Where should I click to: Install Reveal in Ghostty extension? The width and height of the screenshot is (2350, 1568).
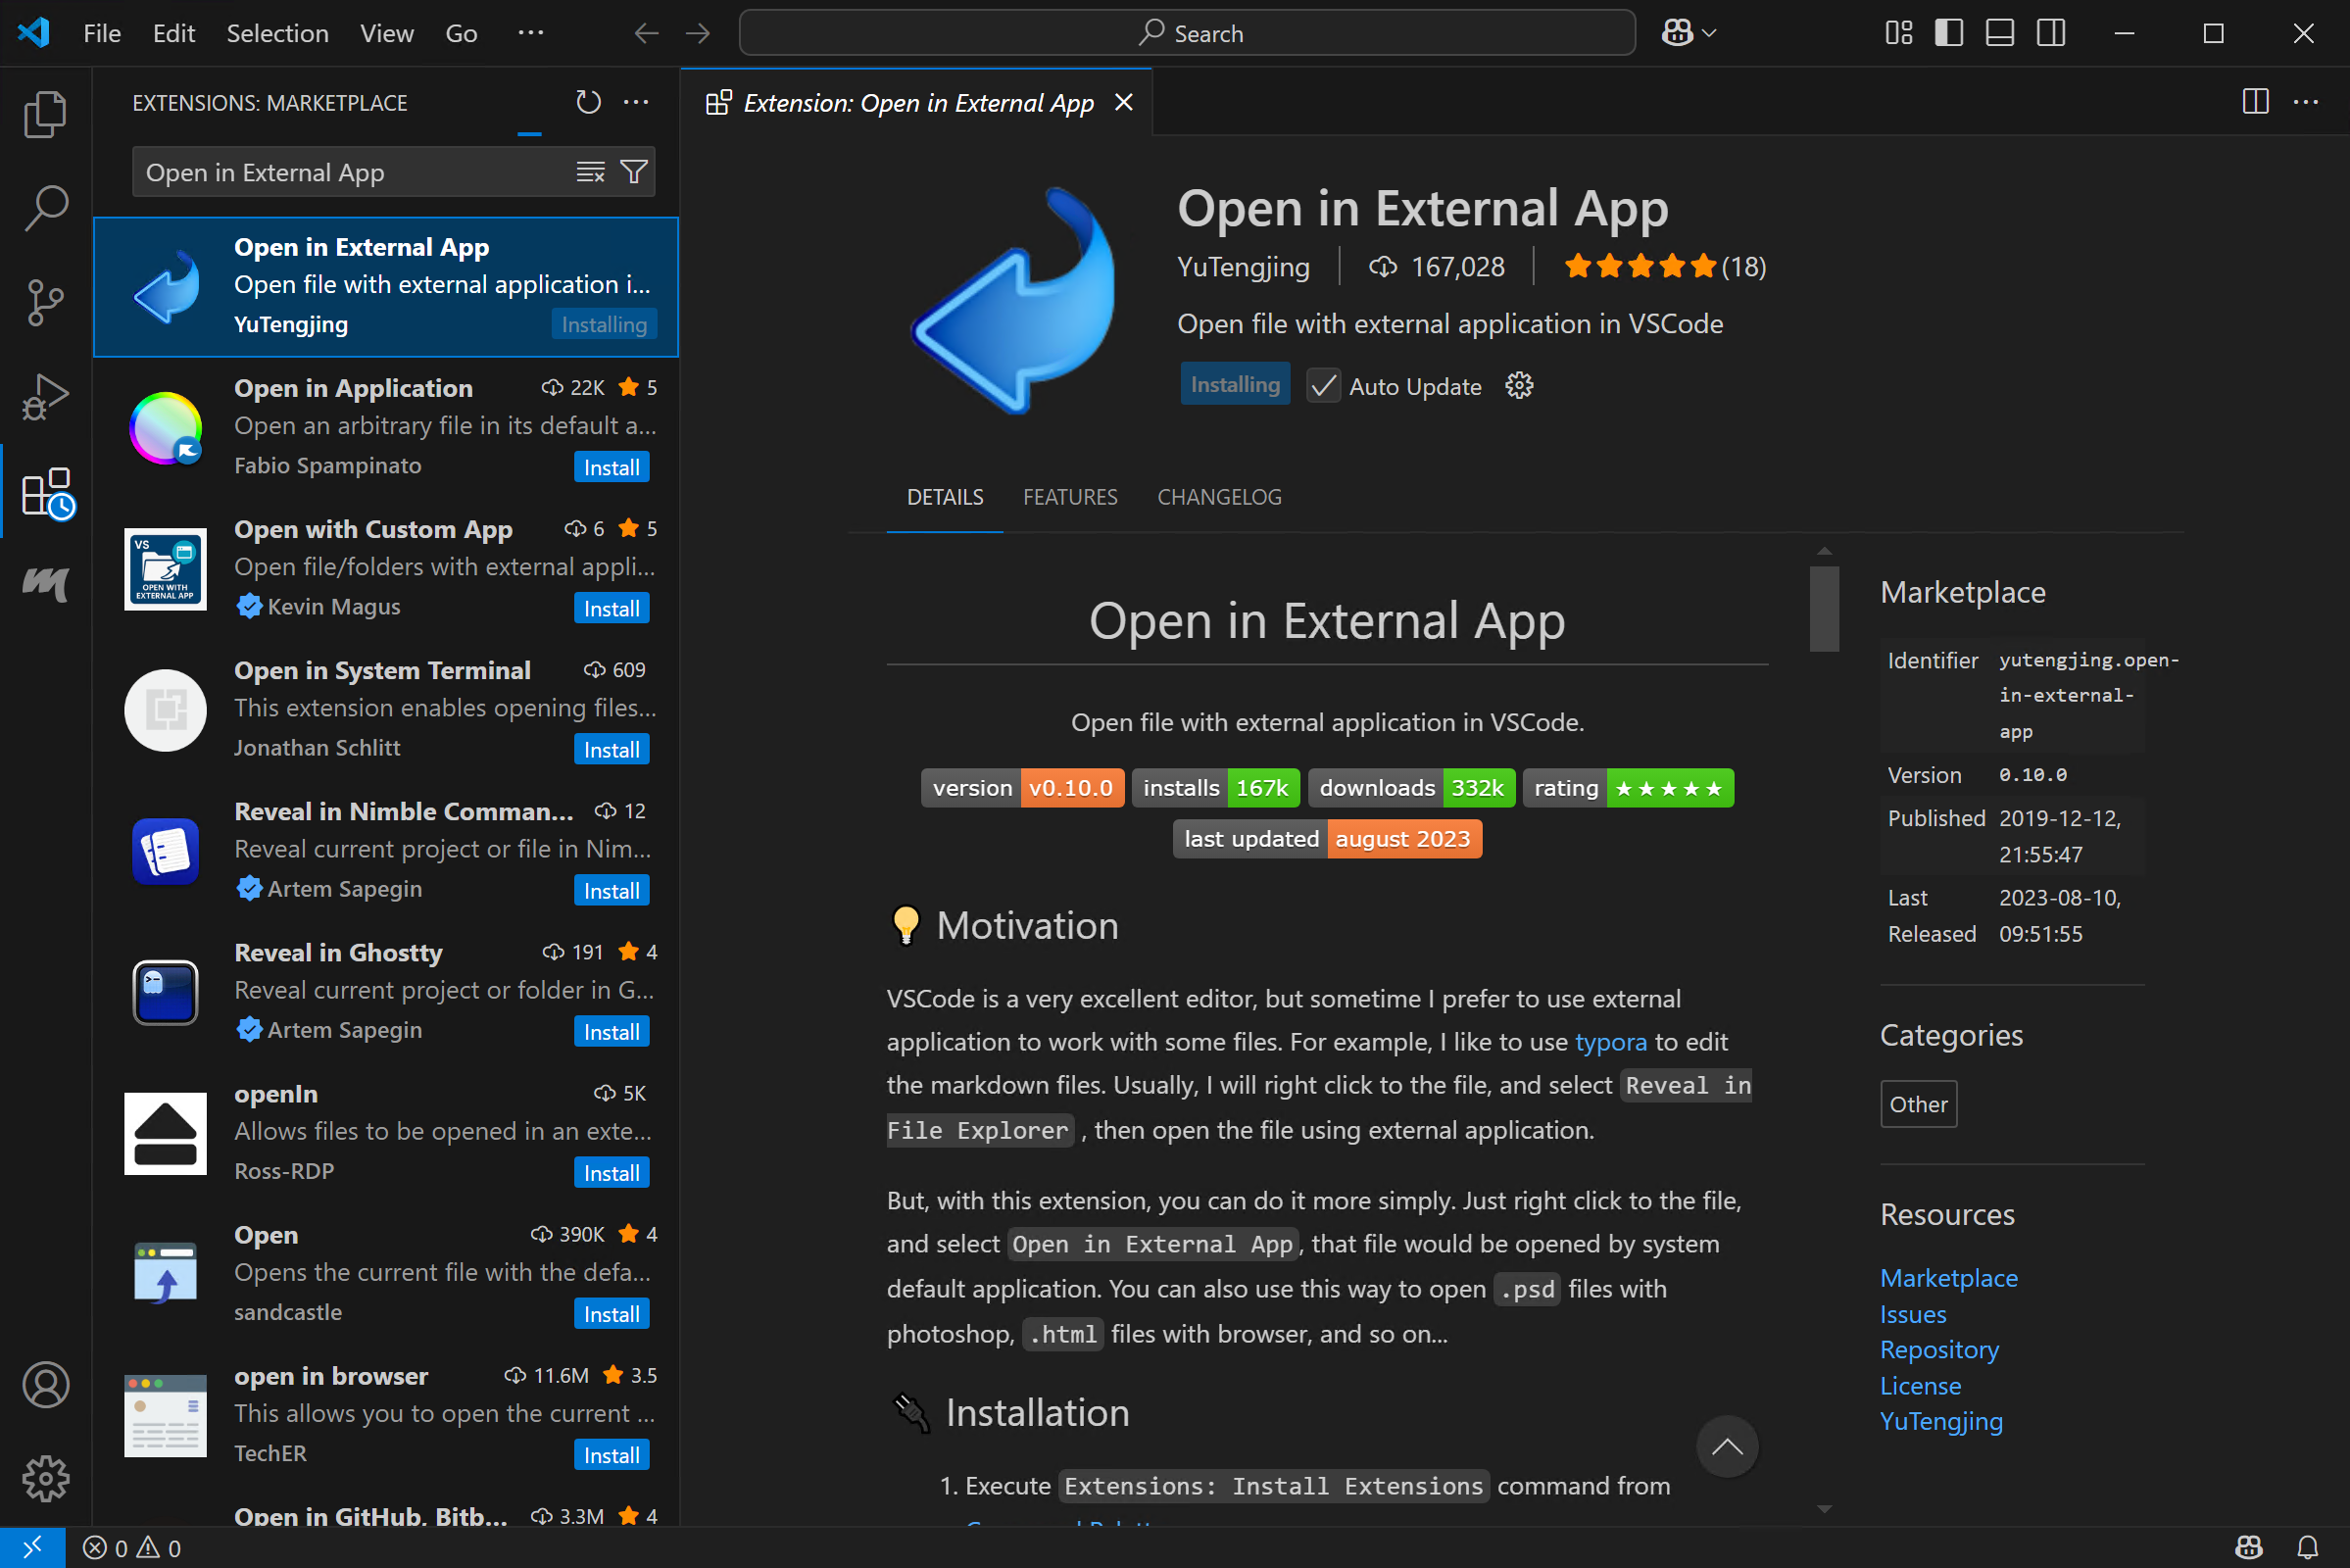(611, 1031)
